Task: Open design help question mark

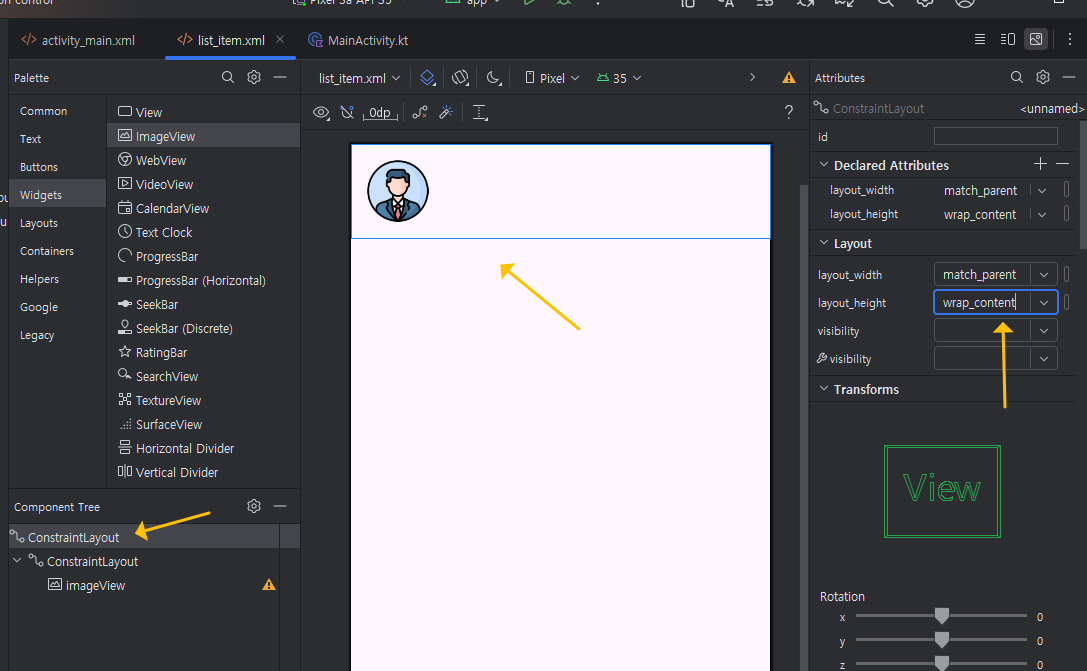Action: click(x=788, y=112)
